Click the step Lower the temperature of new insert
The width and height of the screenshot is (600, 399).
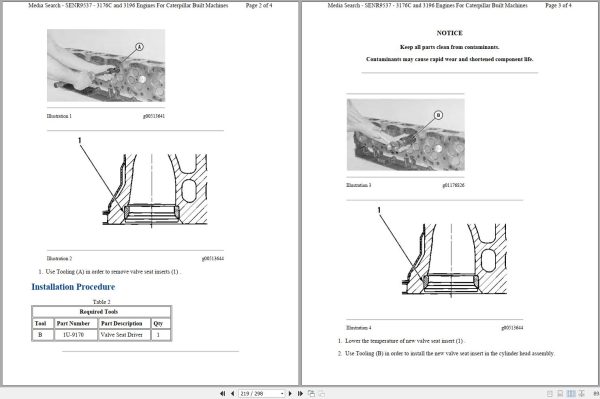click(401, 341)
